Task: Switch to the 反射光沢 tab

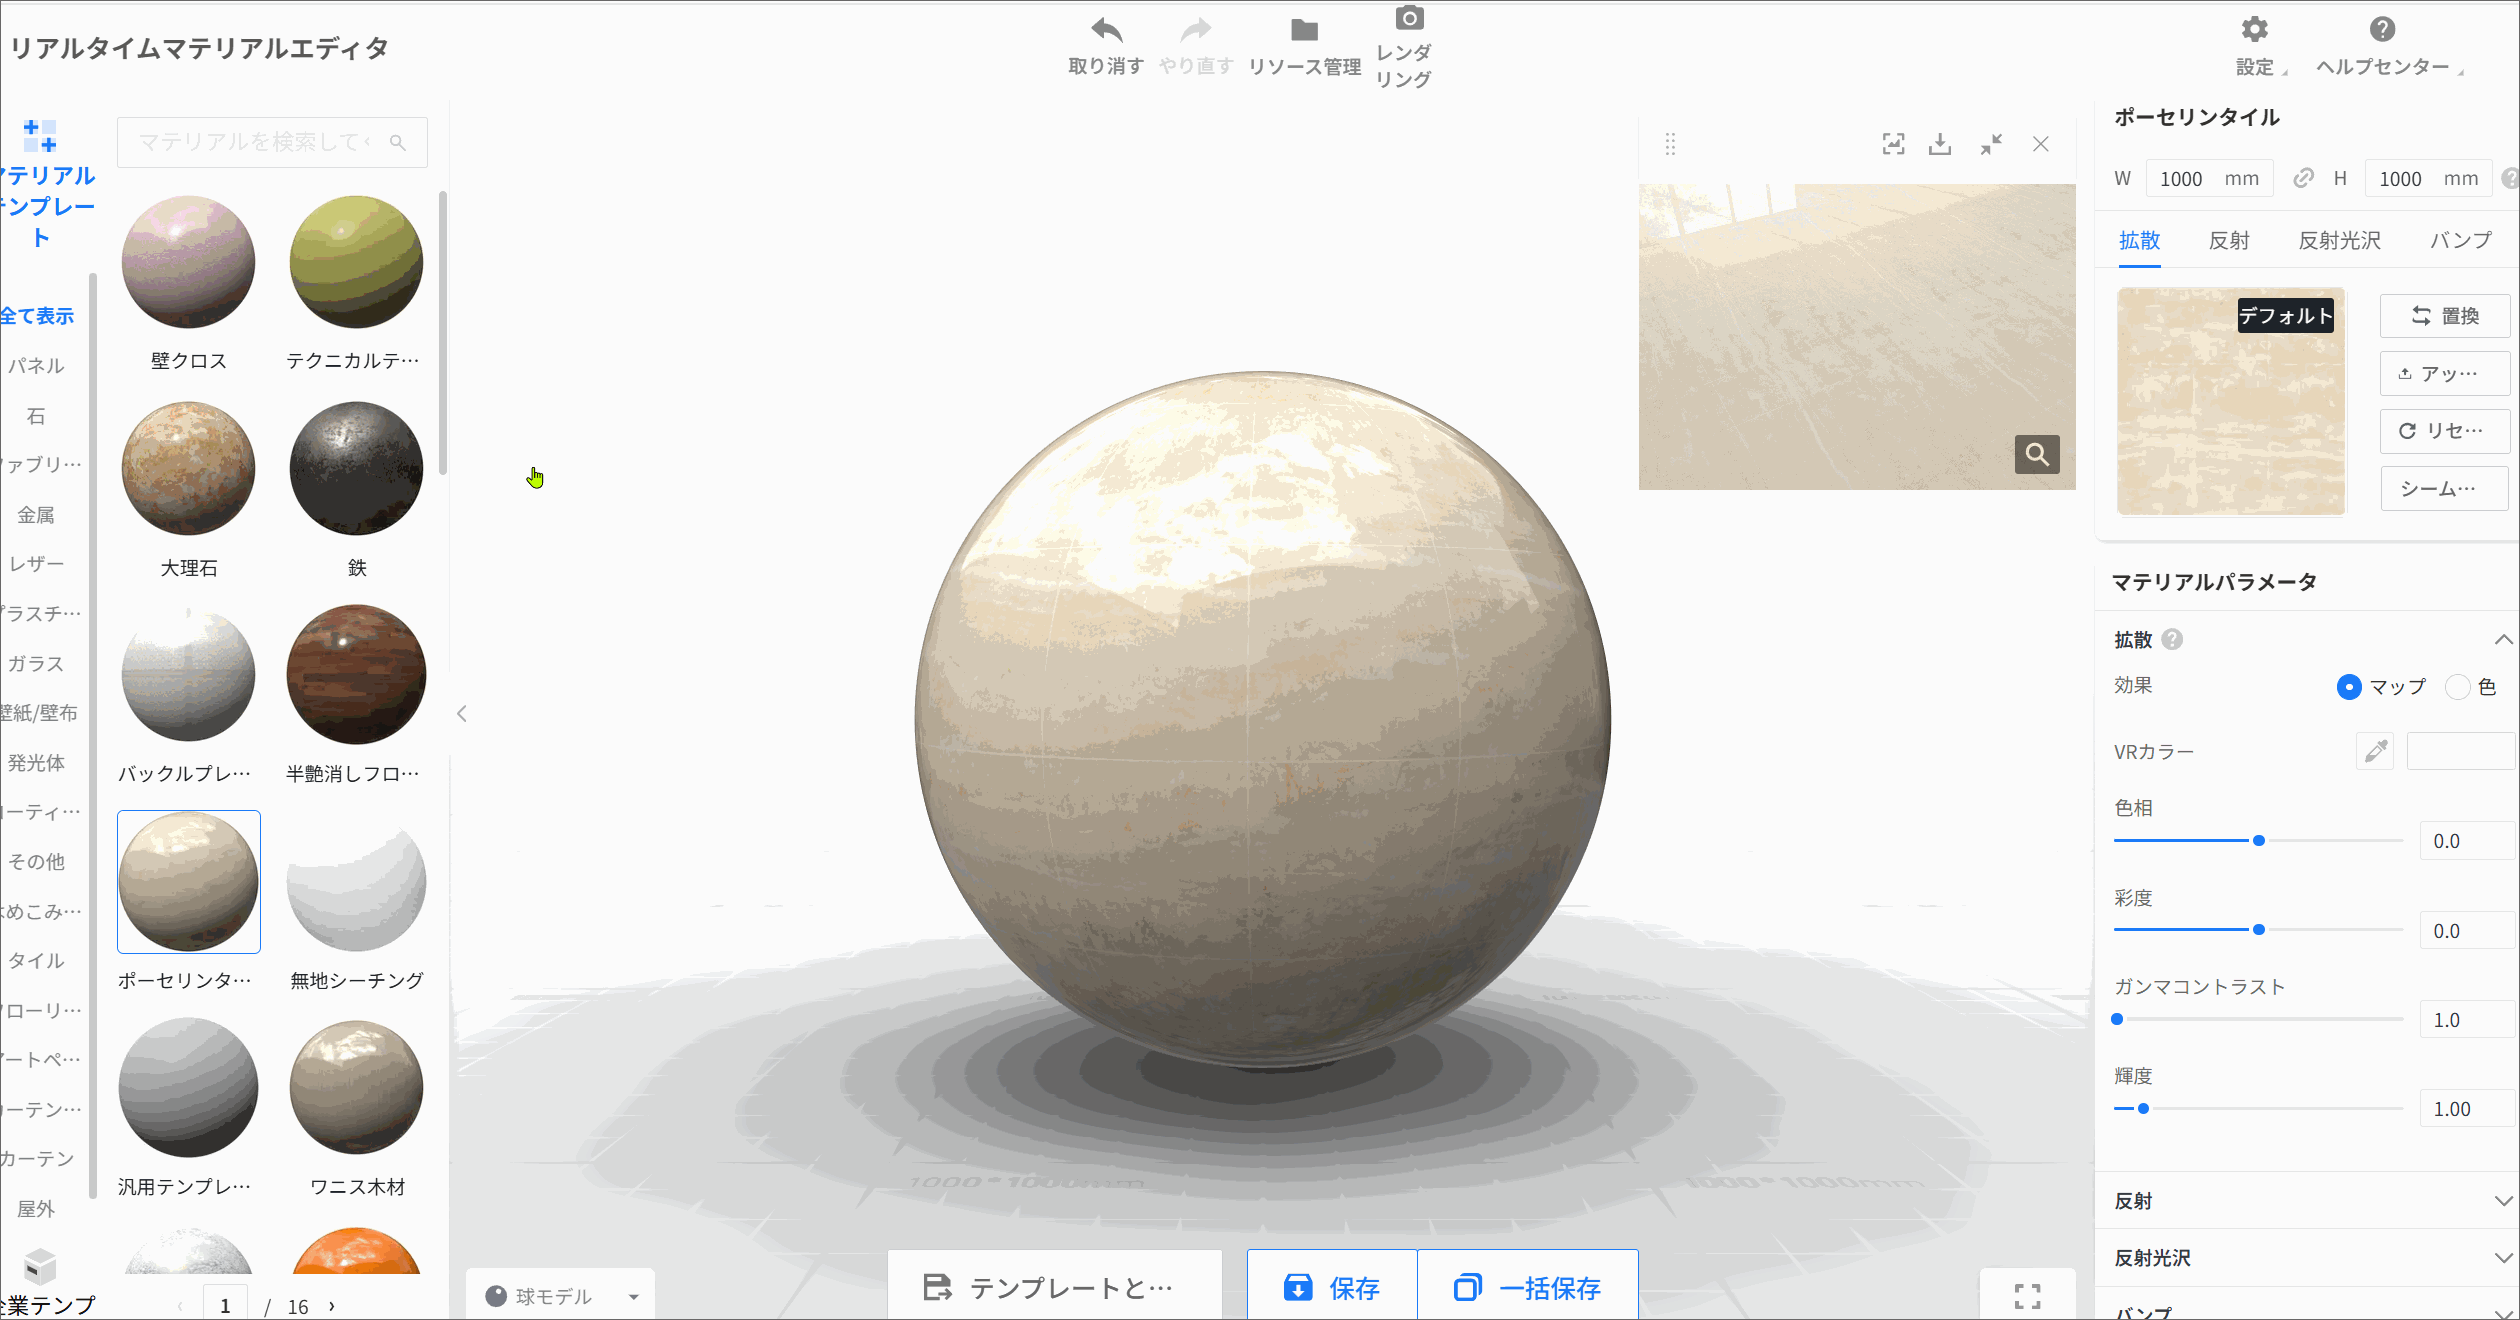Action: pyautogui.click(x=2339, y=241)
